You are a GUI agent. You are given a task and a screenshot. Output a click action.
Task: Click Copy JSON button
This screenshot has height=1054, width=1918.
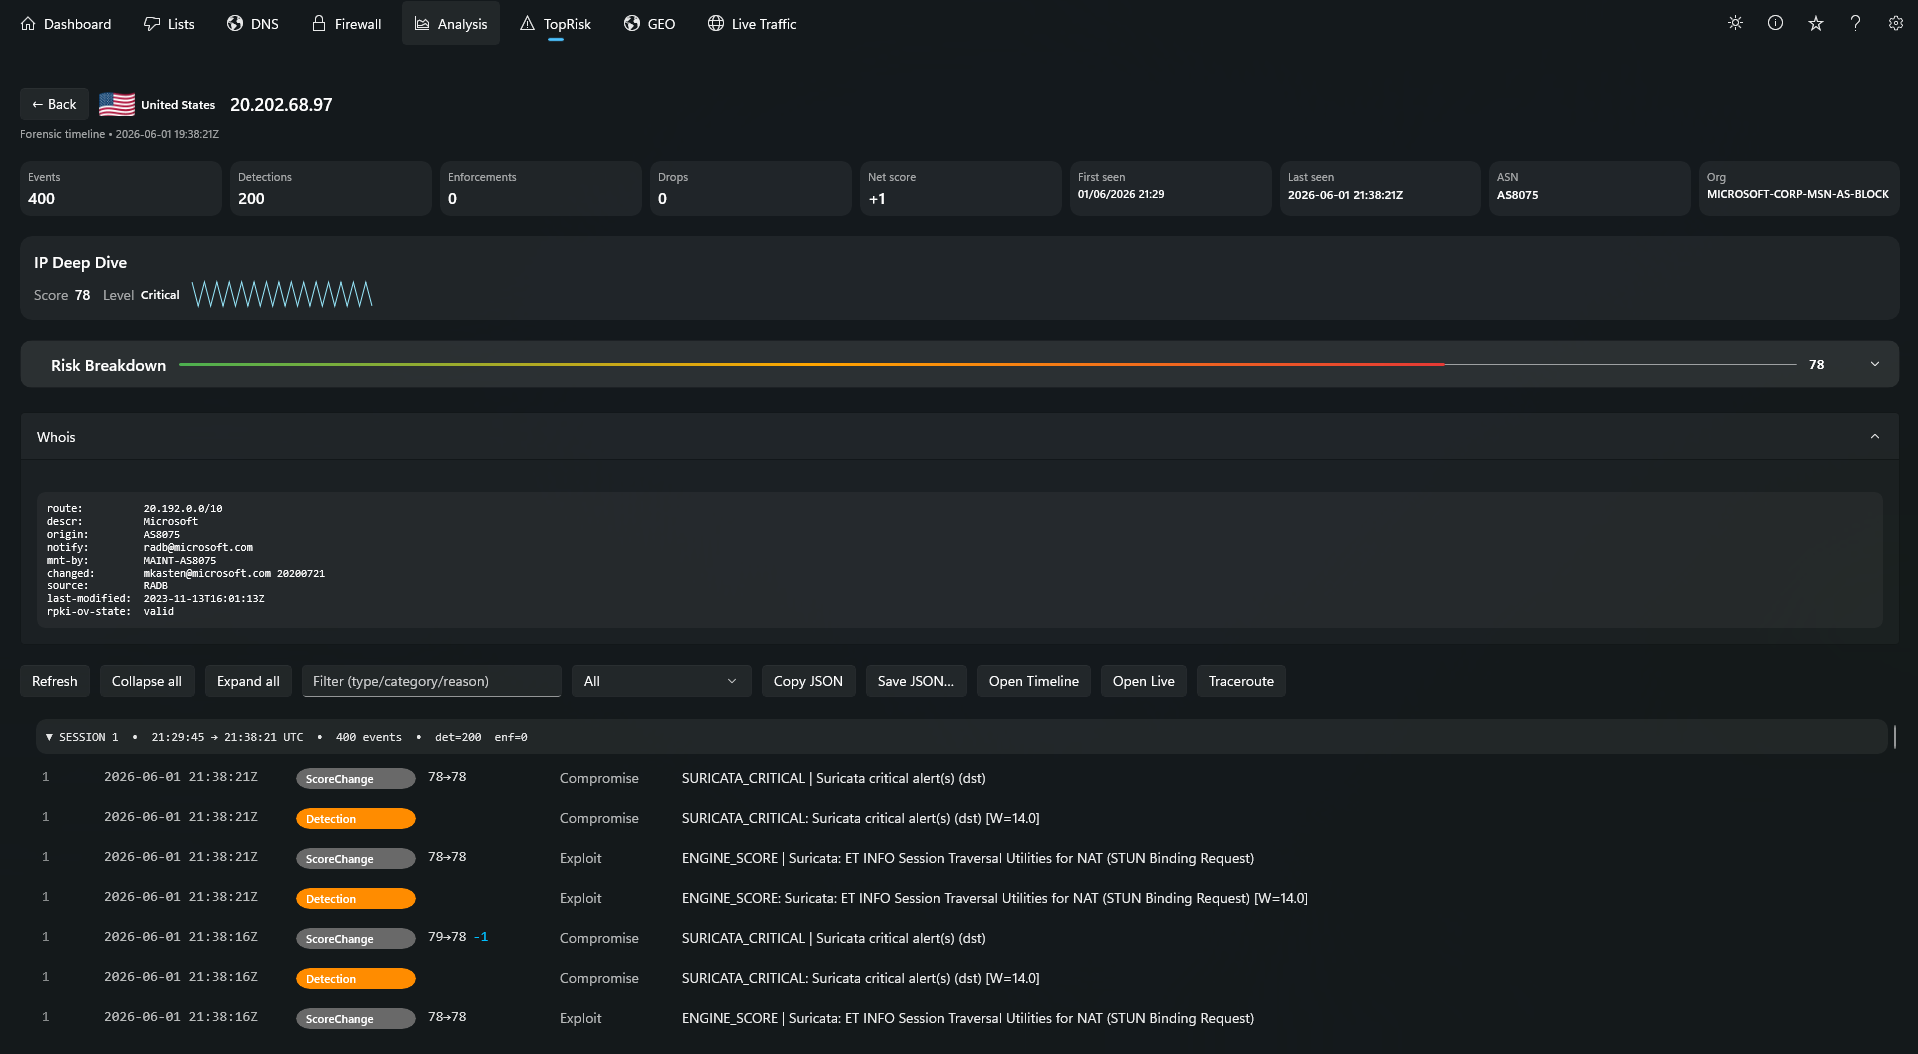pyautogui.click(x=808, y=681)
